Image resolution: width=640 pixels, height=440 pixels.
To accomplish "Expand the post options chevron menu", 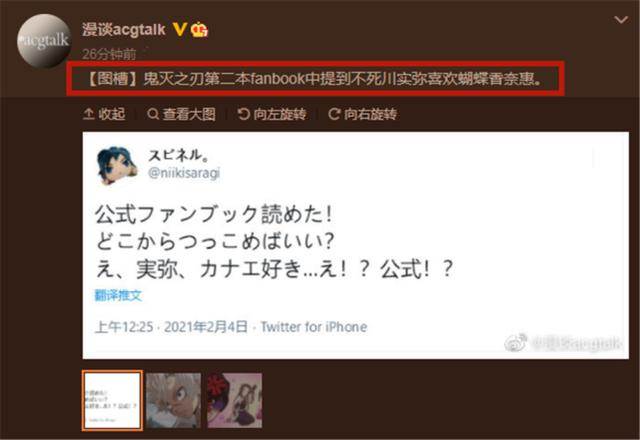I will point(621,20).
